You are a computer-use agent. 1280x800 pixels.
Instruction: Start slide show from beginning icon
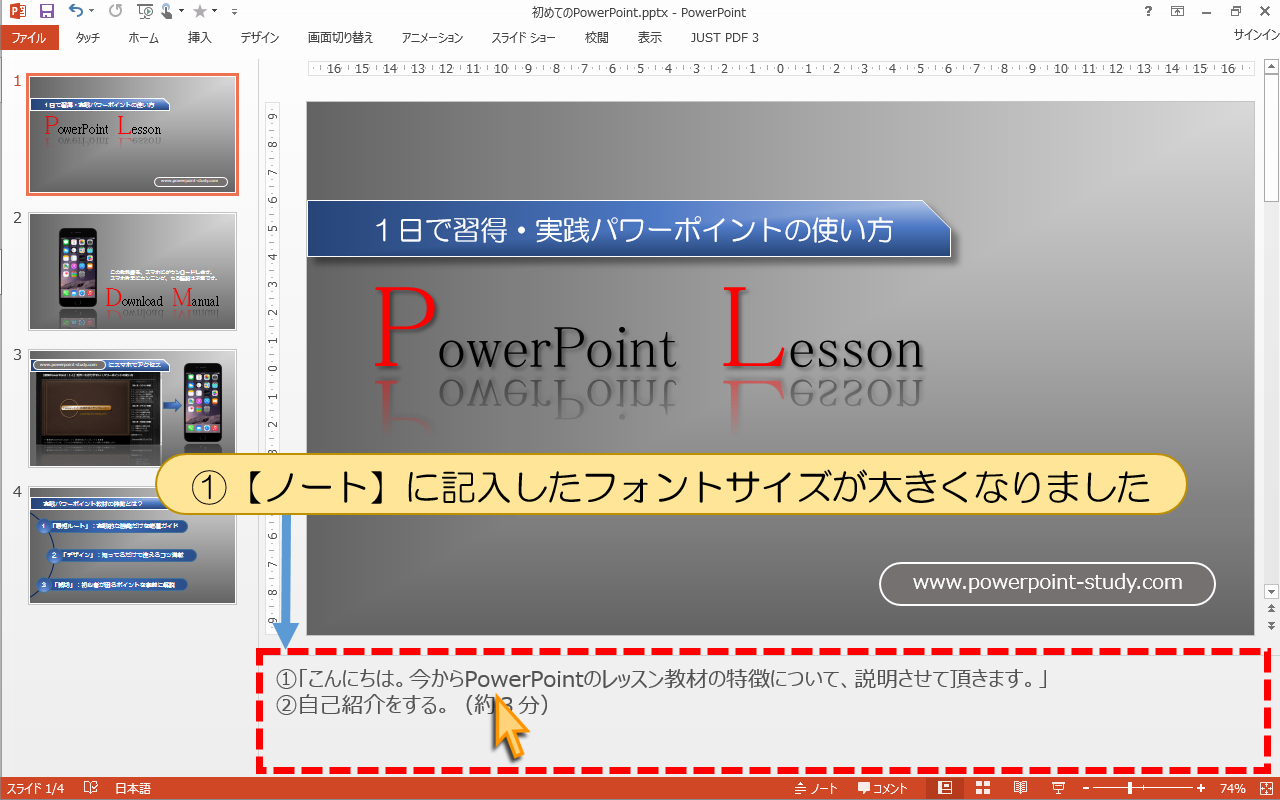click(x=144, y=12)
